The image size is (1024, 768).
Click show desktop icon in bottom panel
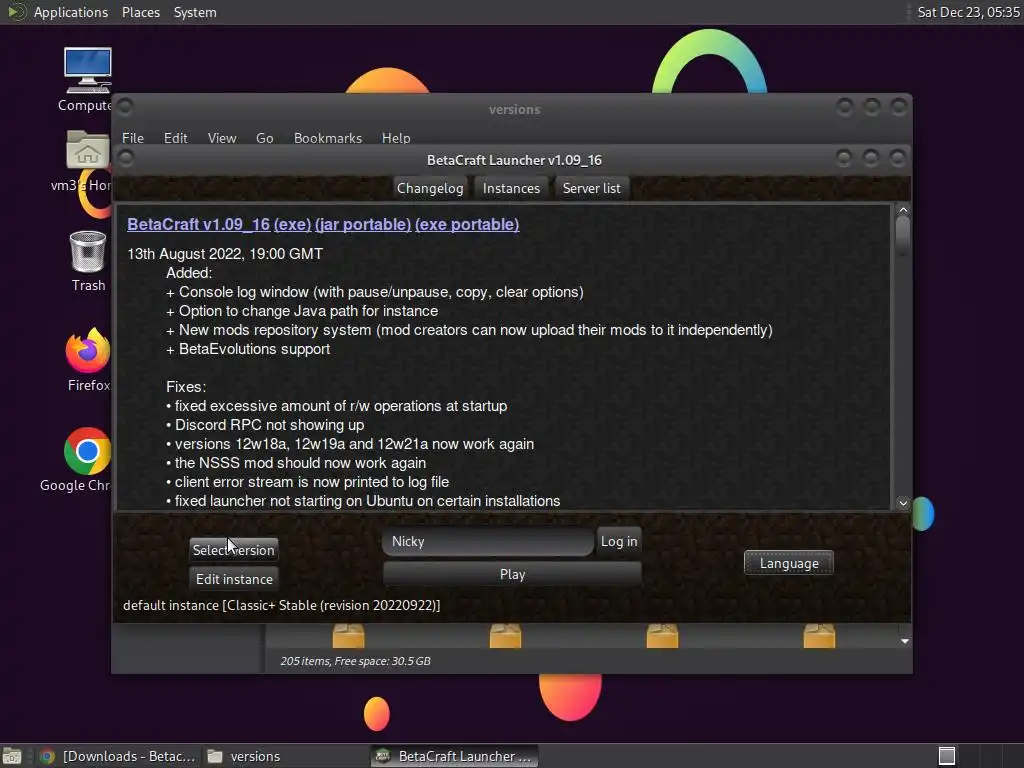coord(12,756)
